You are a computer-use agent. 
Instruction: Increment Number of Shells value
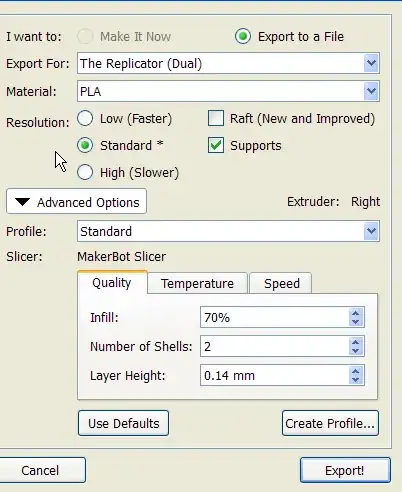pos(355,342)
